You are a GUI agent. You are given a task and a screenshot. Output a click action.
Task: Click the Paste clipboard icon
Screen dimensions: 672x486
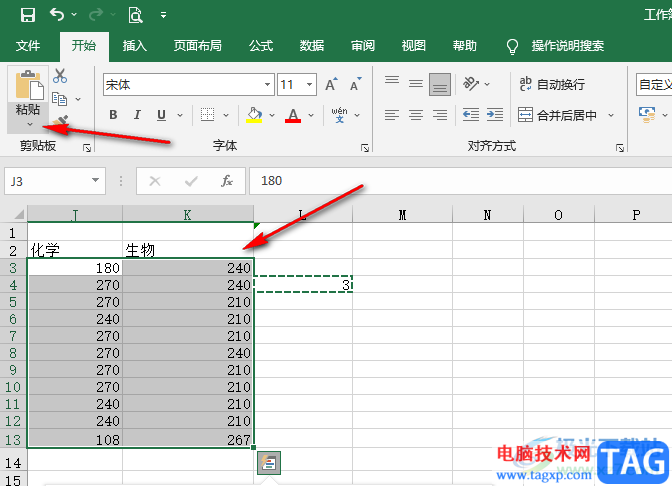(29, 85)
